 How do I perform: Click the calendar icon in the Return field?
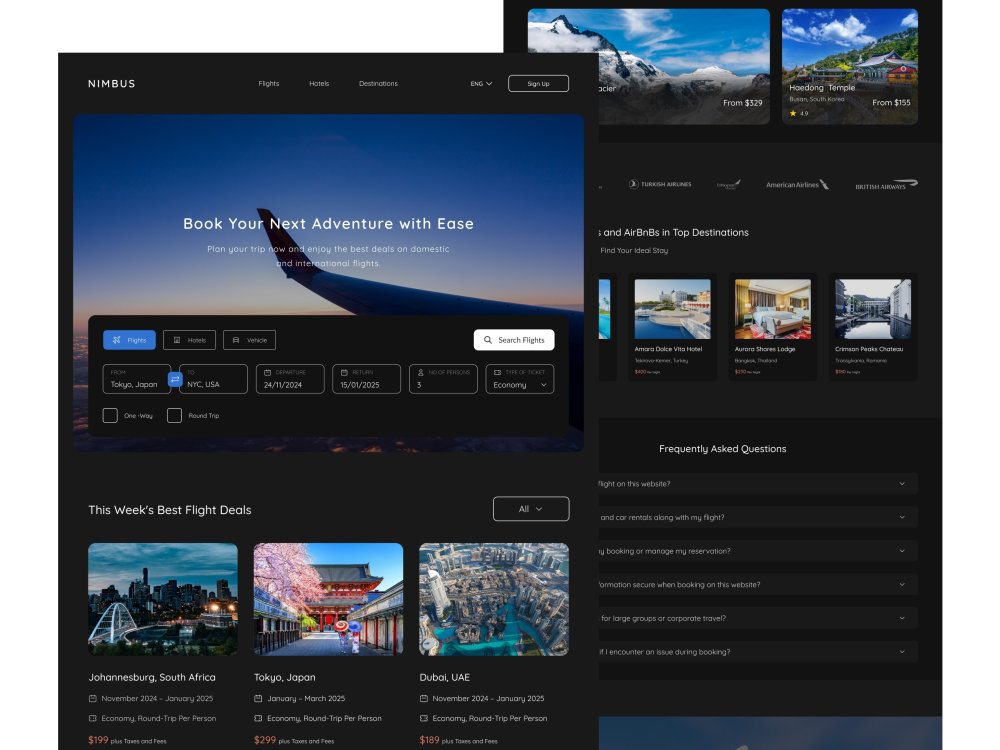click(344, 372)
